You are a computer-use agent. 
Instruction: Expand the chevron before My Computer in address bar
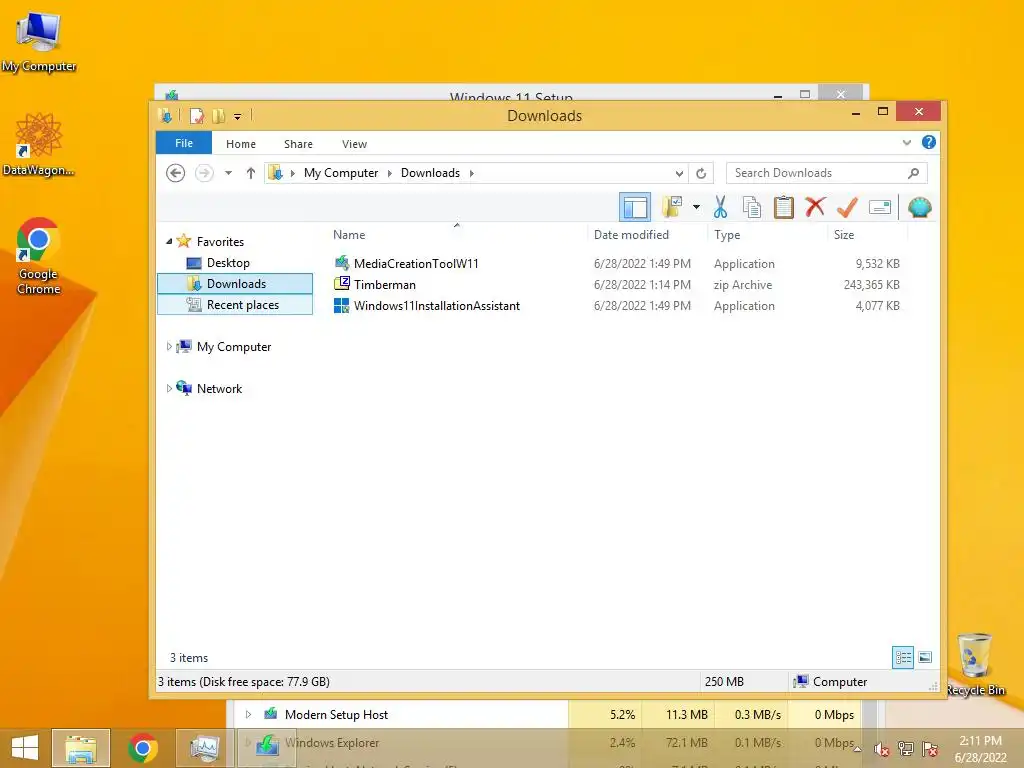coord(293,173)
